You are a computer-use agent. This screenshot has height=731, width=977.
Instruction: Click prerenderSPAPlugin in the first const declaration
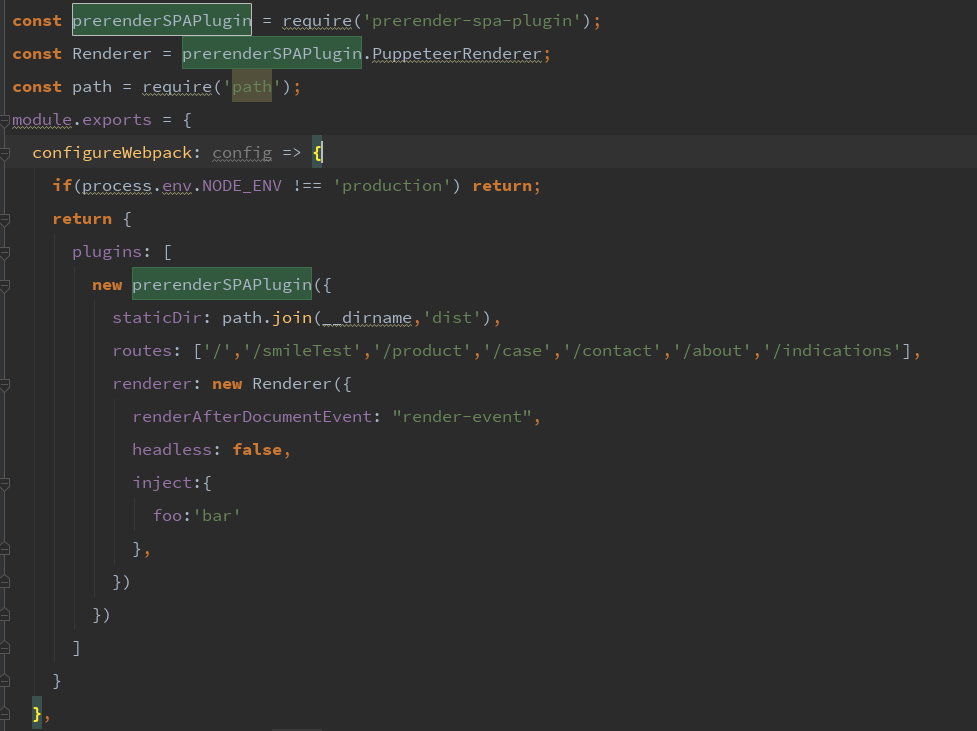pyautogui.click(x=162, y=21)
